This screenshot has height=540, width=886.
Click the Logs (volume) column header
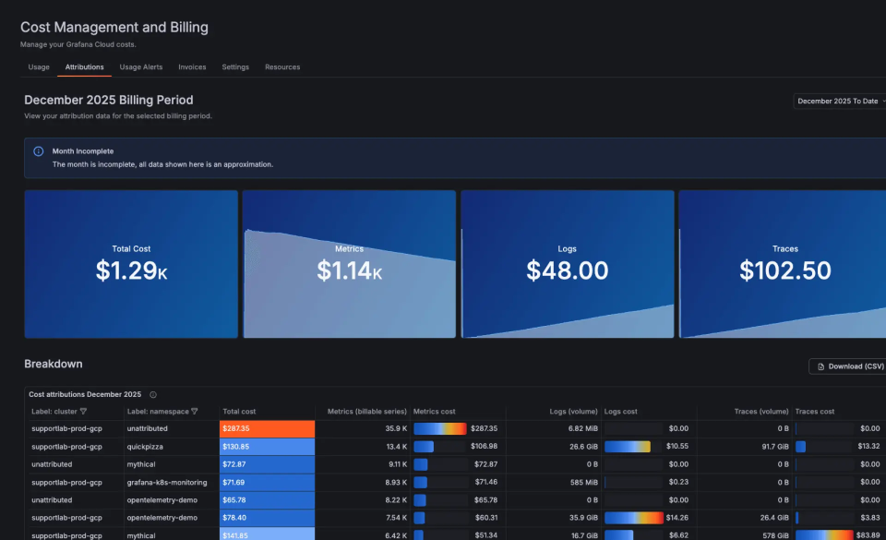coord(573,412)
